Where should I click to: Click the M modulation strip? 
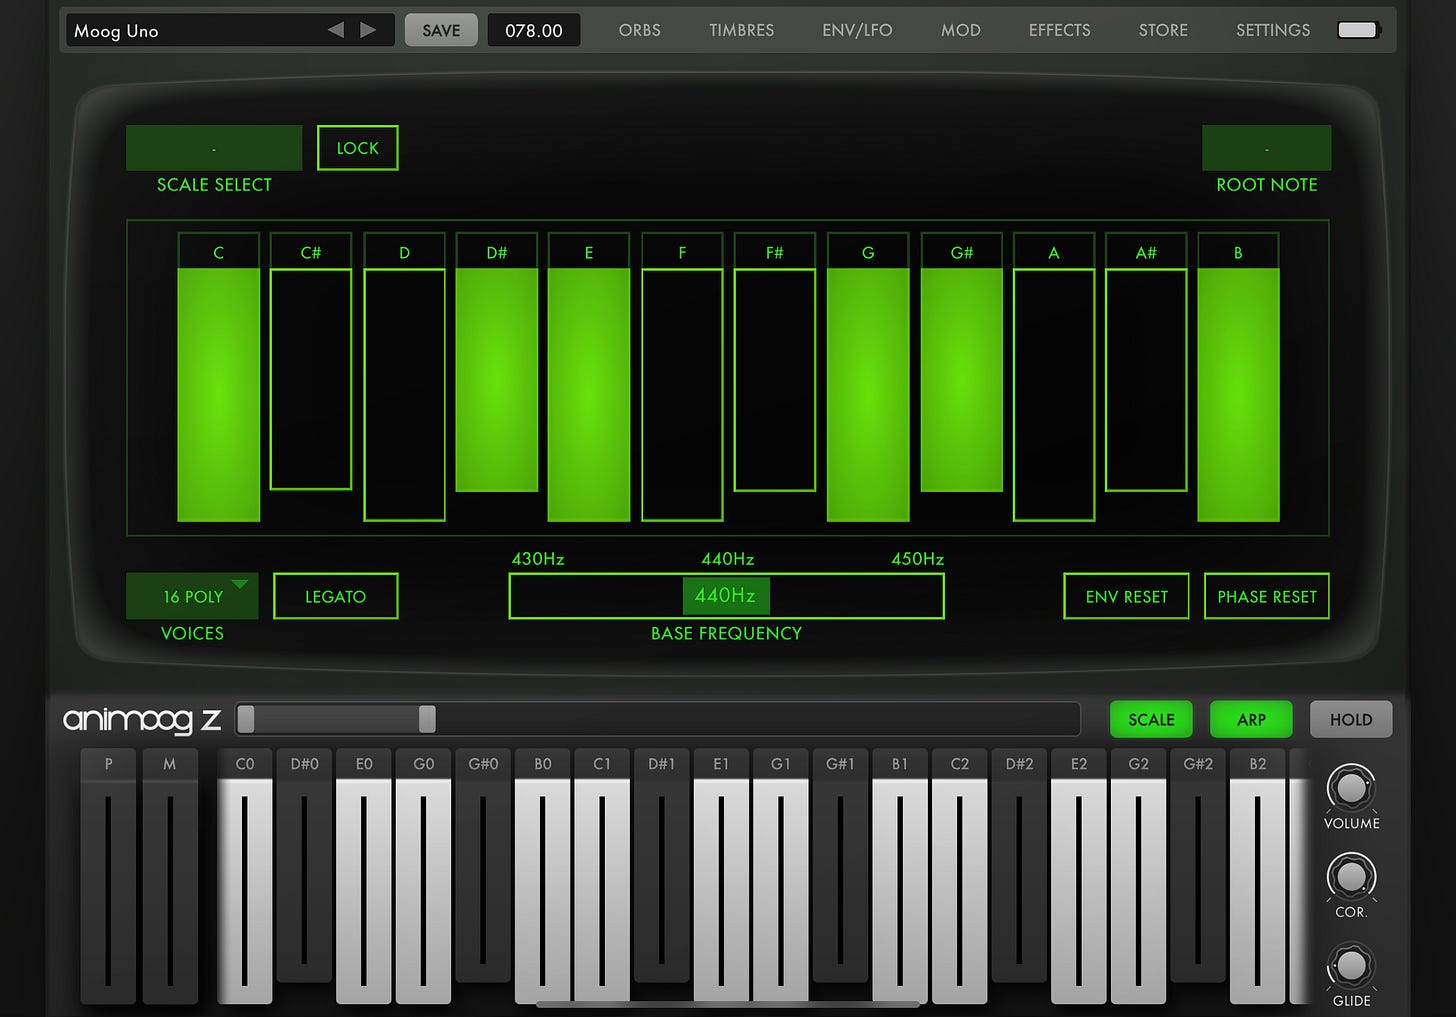tap(170, 875)
